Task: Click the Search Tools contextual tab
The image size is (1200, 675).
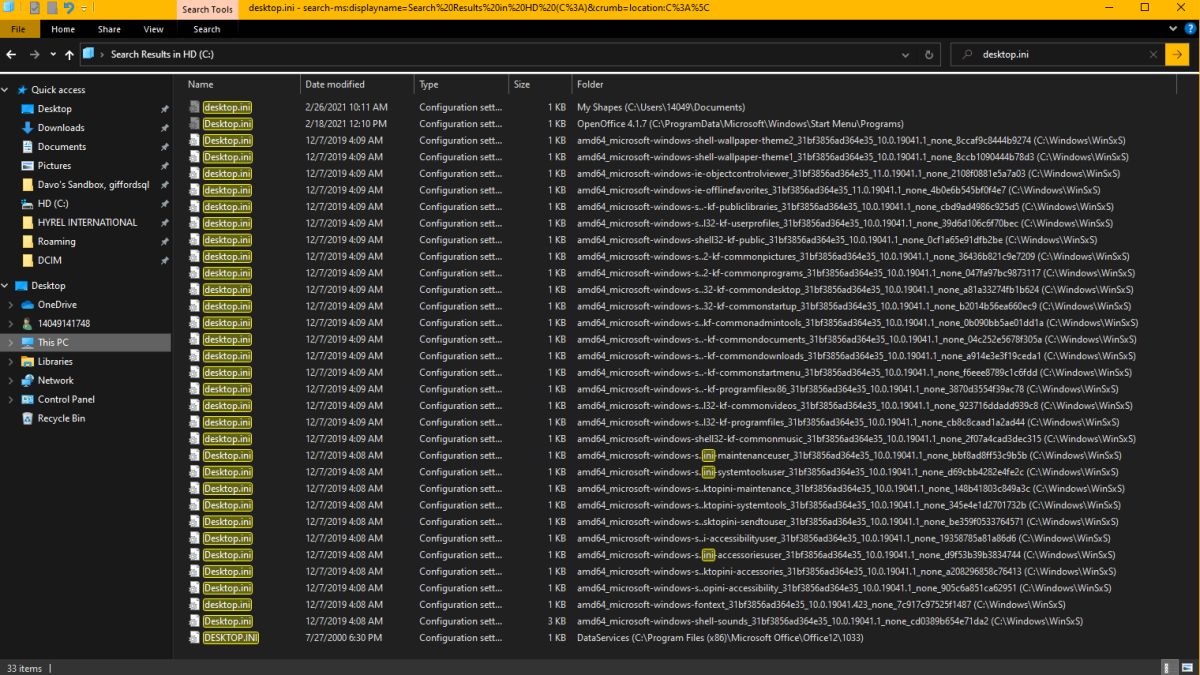Action: pyautogui.click(x=207, y=9)
